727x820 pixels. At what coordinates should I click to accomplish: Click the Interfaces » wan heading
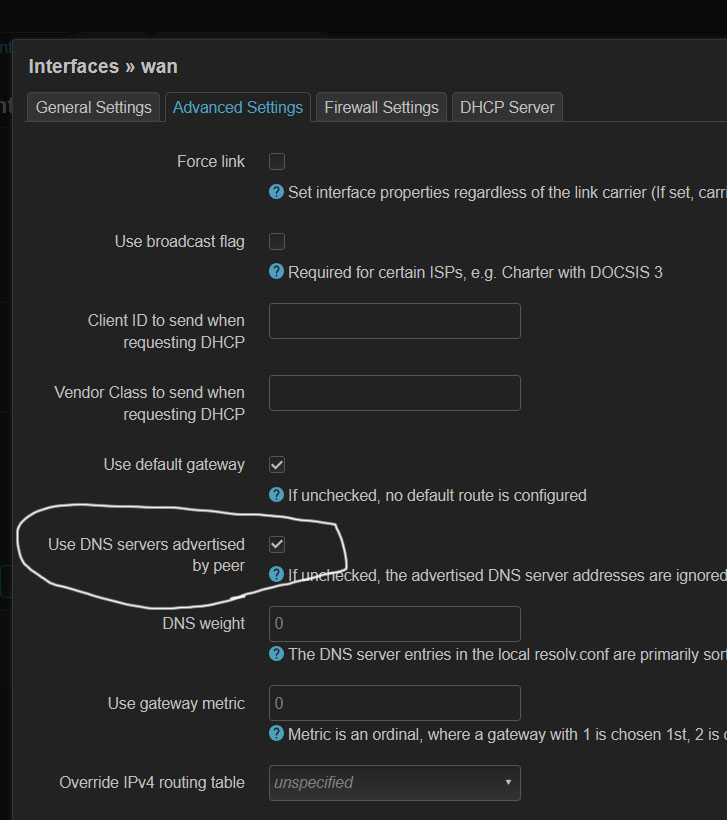coord(103,67)
